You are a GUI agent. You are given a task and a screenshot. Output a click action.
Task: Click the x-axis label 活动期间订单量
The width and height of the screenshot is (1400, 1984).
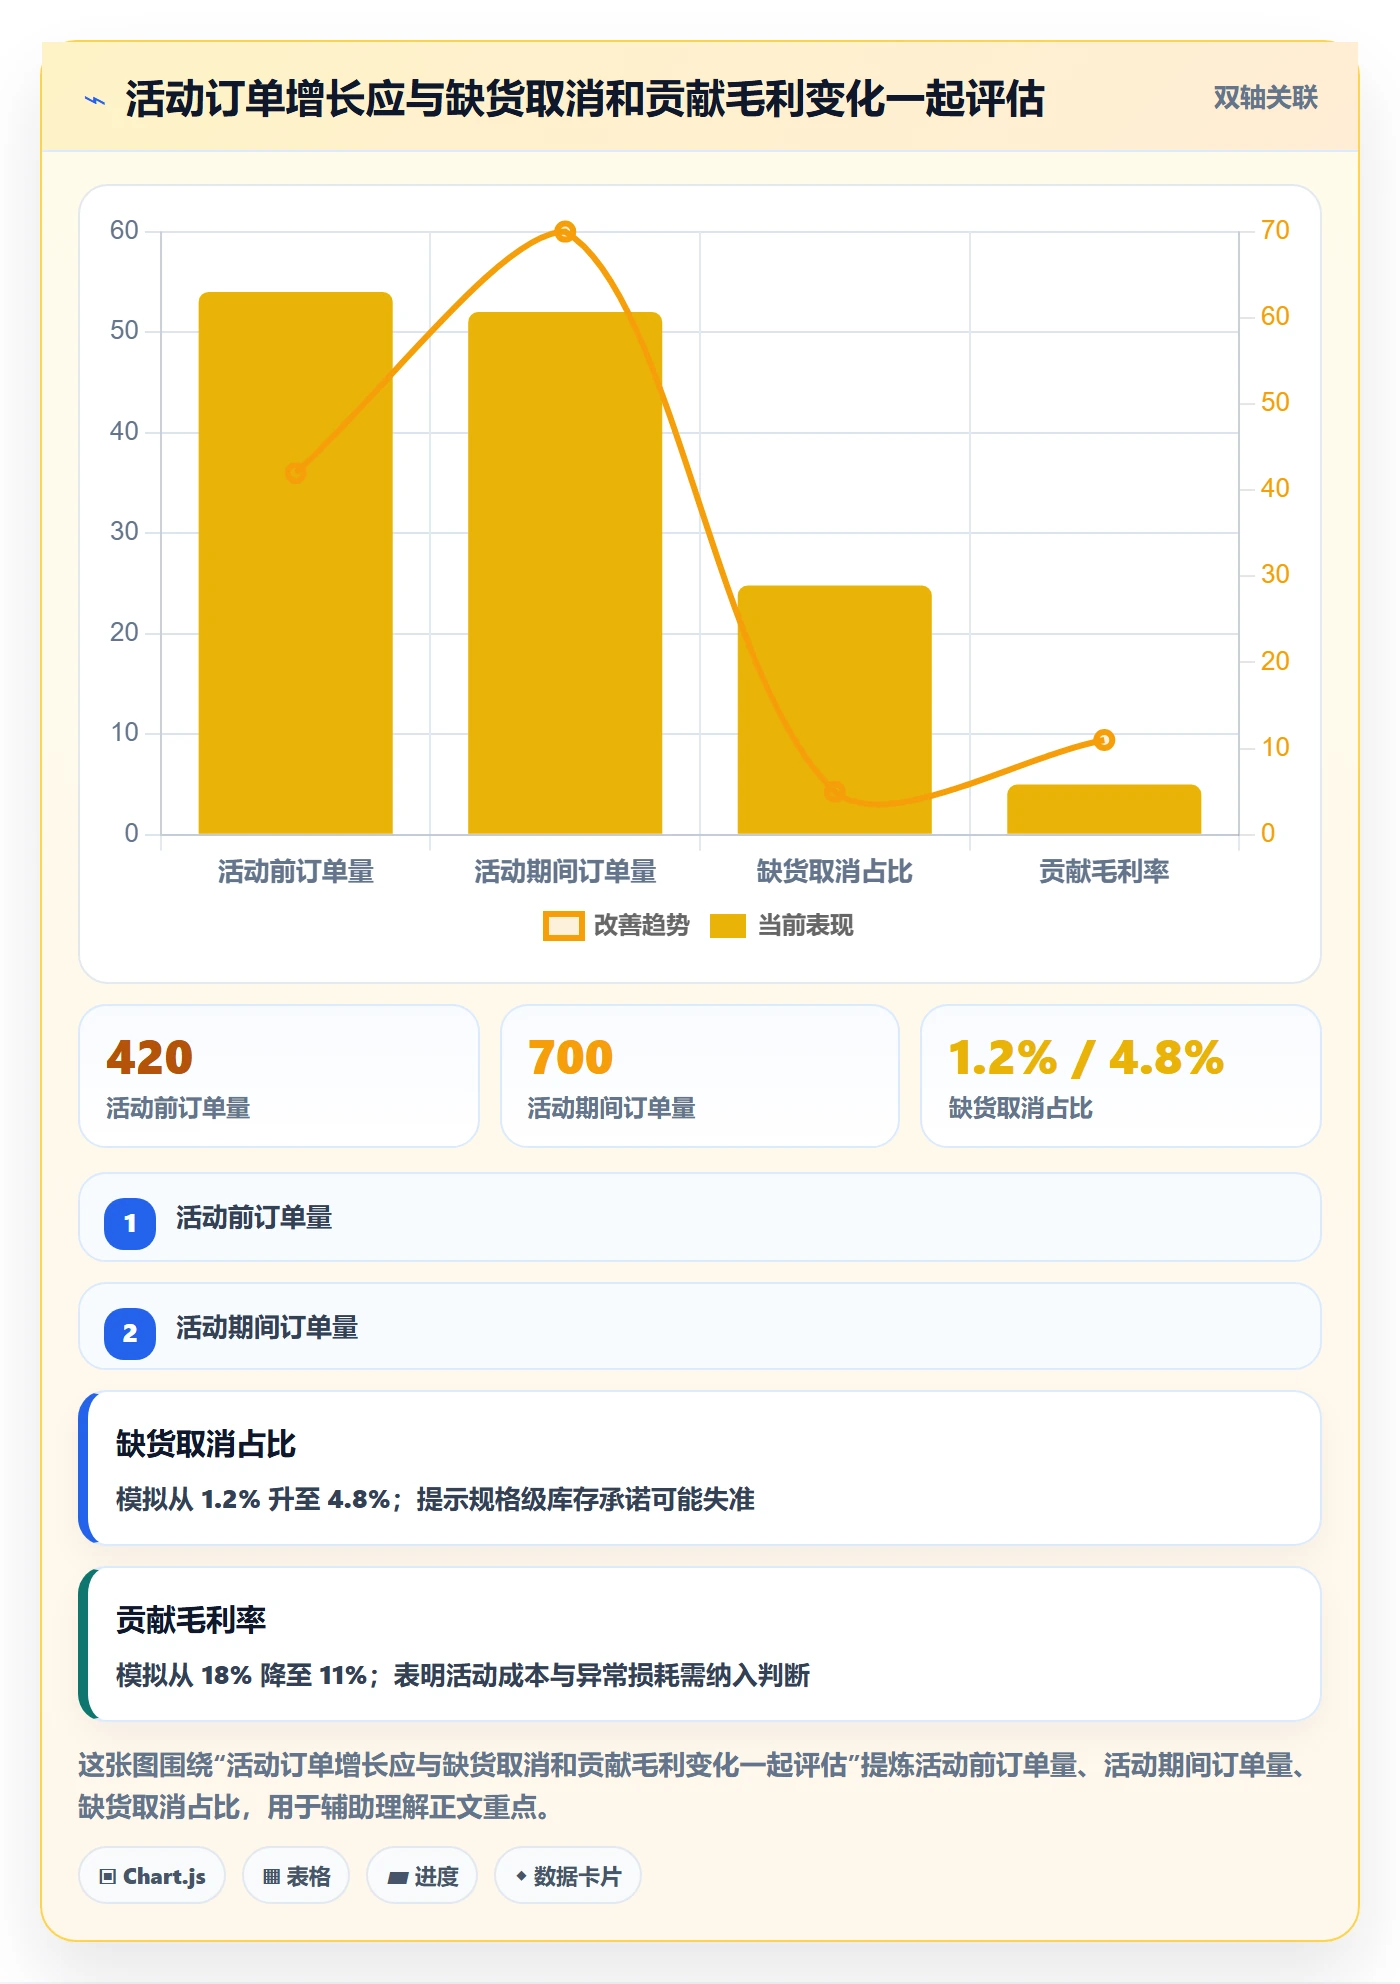click(x=565, y=872)
